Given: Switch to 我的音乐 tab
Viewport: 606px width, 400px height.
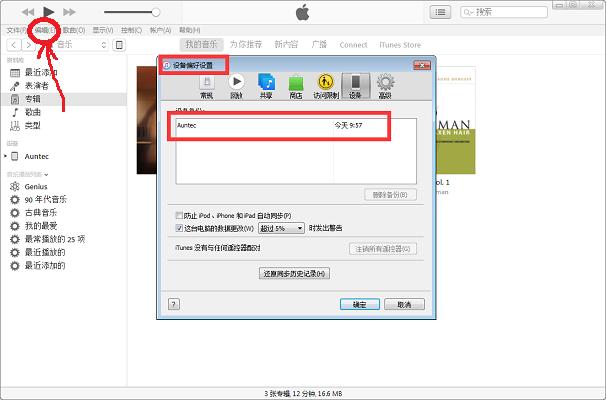Looking at the screenshot, I should (201, 45).
